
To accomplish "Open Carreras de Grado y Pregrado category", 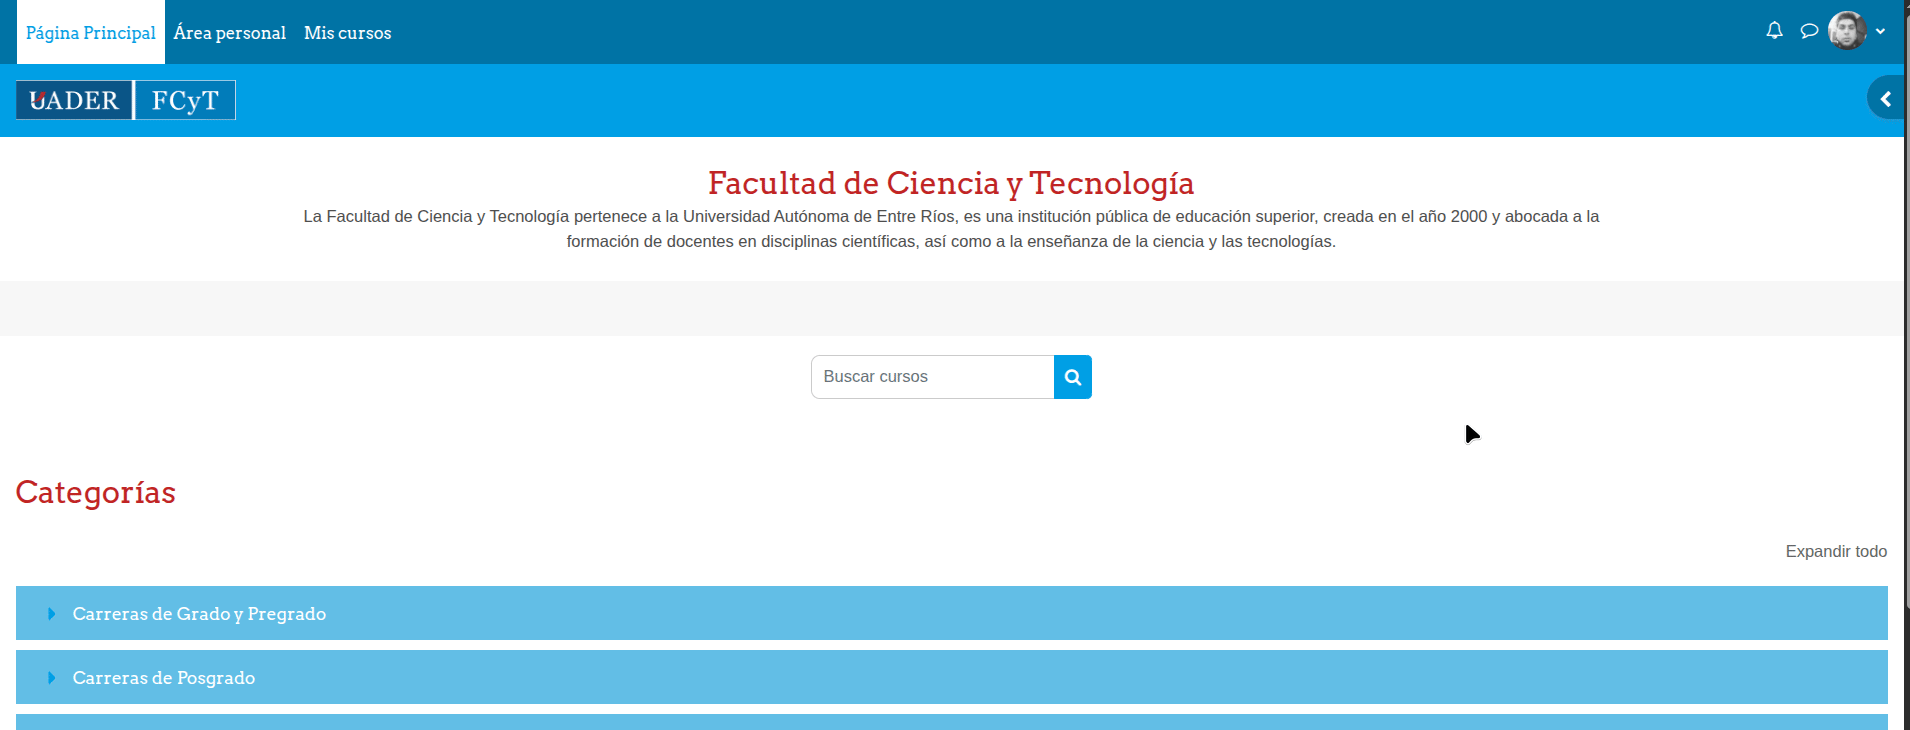I will [x=199, y=614].
